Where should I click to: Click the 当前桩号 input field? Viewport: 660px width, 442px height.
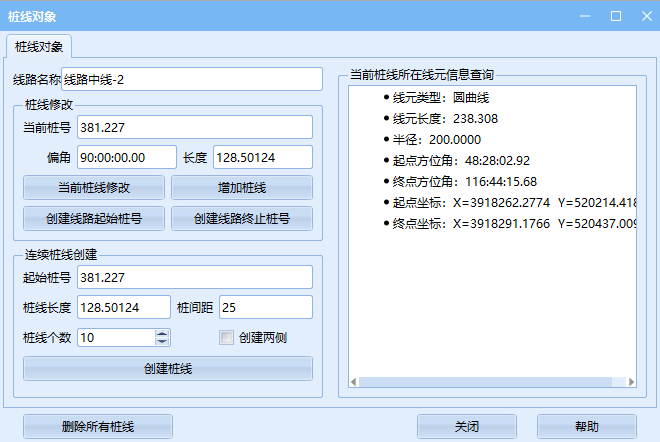point(194,127)
